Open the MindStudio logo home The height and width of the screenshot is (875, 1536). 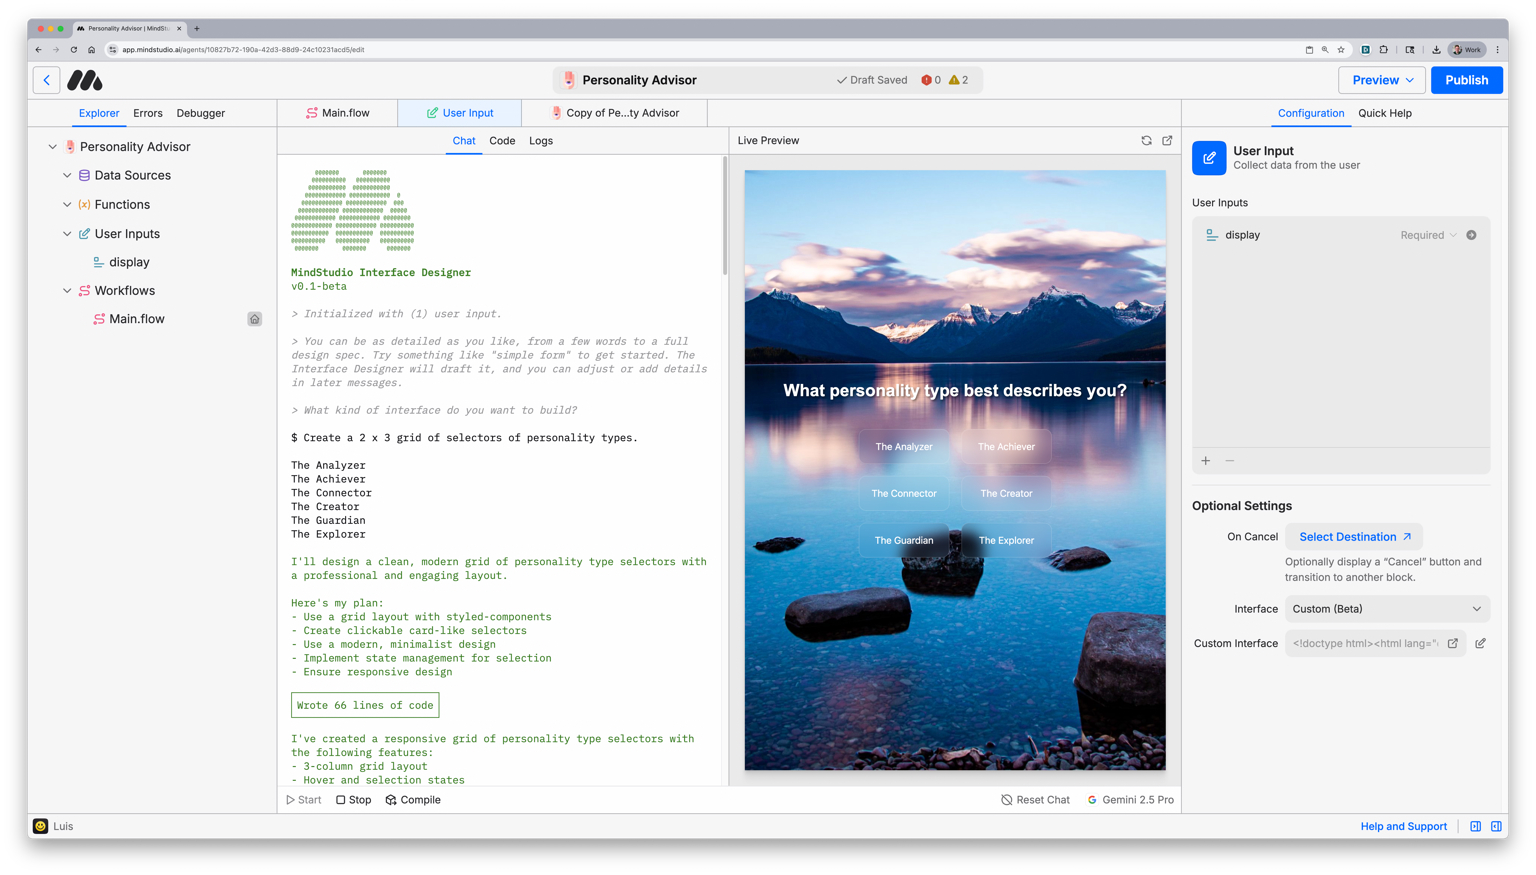[85, 80]
